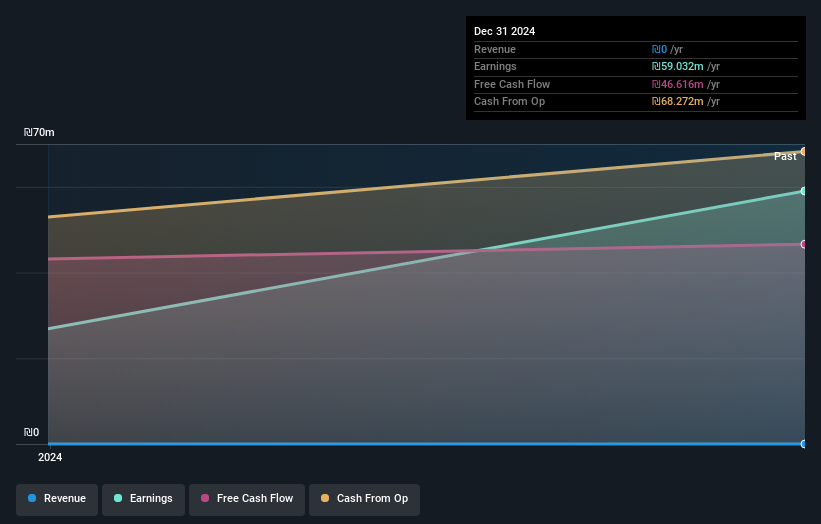Click the Earnings row label in tooltip
Viewport: 821px width, 524px height.
point(495,66)
